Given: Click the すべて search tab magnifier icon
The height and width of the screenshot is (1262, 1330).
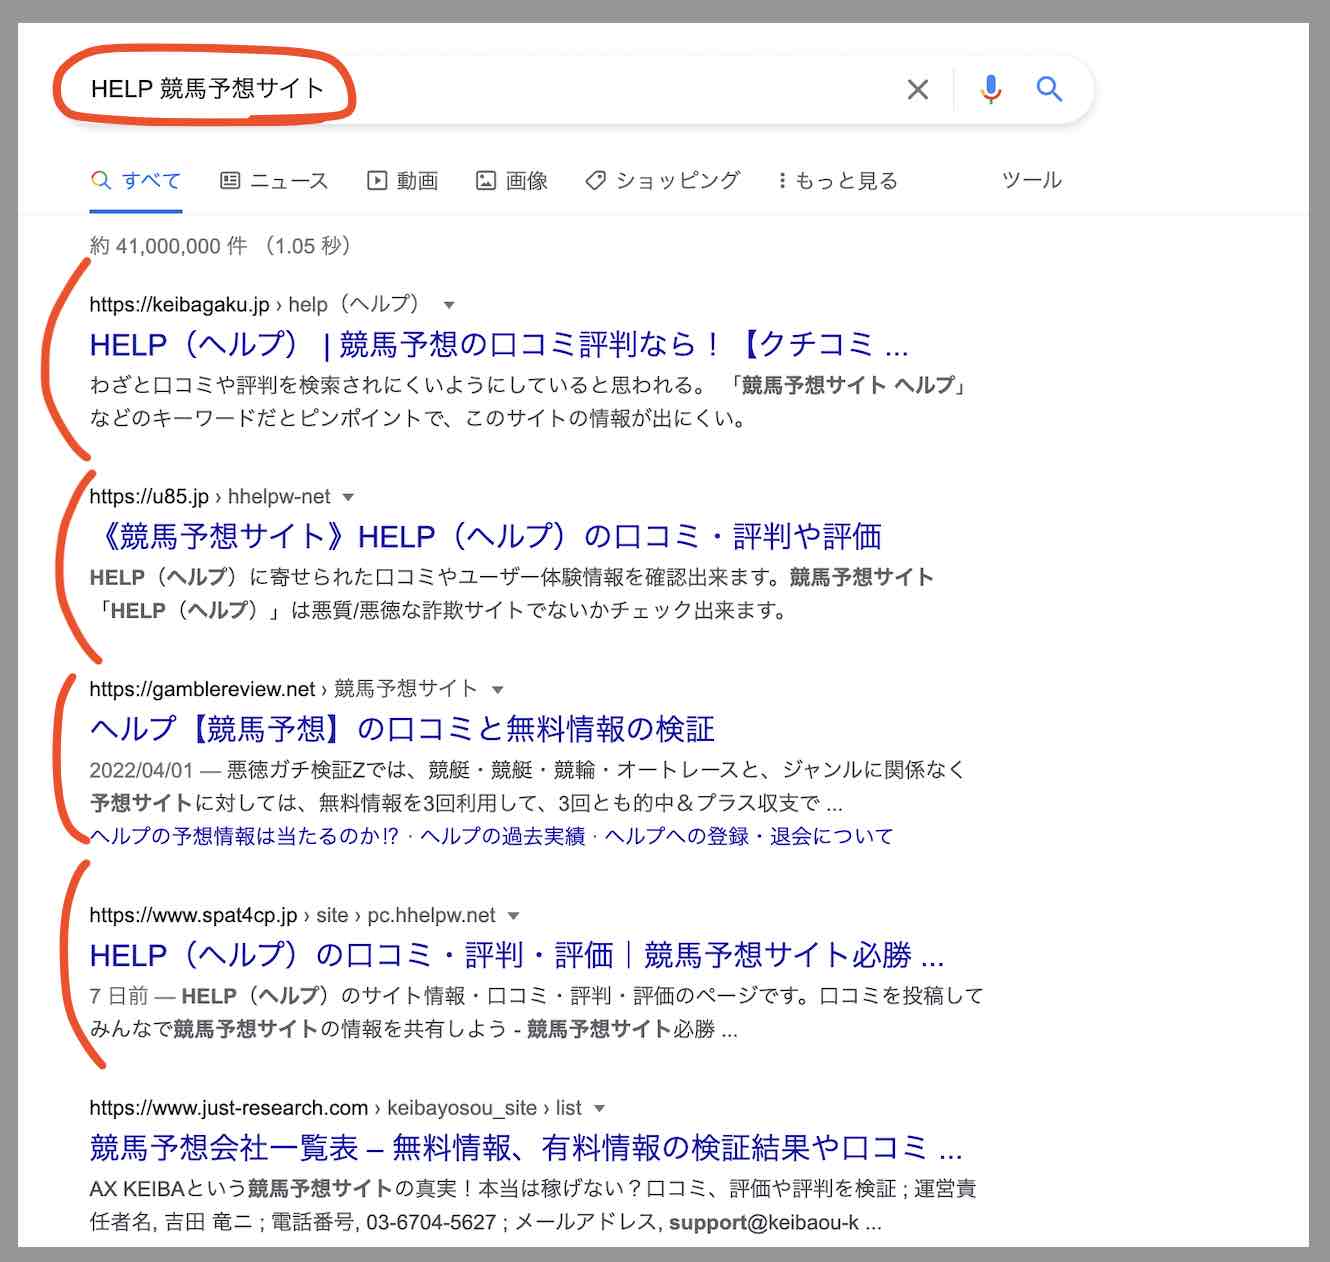Looking at the screenshot, I should (101, 181).
